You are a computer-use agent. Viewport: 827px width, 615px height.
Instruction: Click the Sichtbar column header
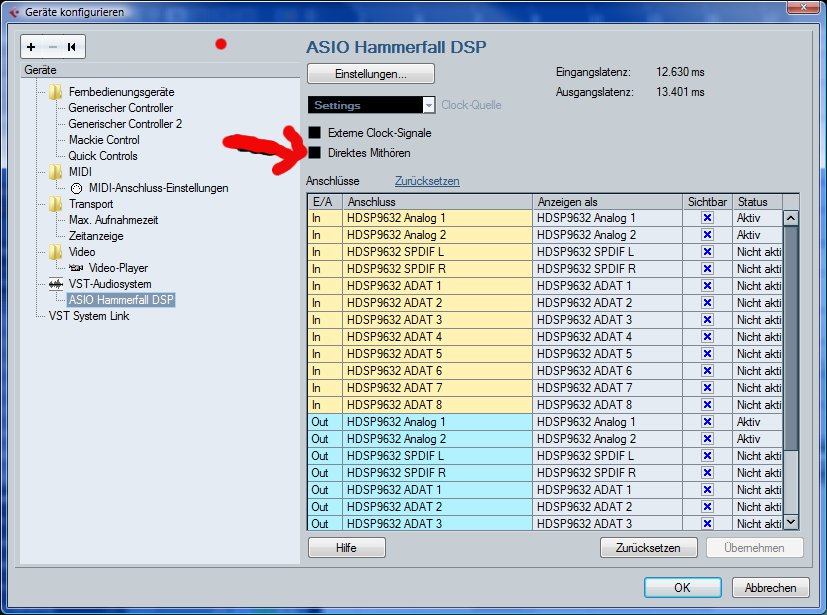point(707,202)
